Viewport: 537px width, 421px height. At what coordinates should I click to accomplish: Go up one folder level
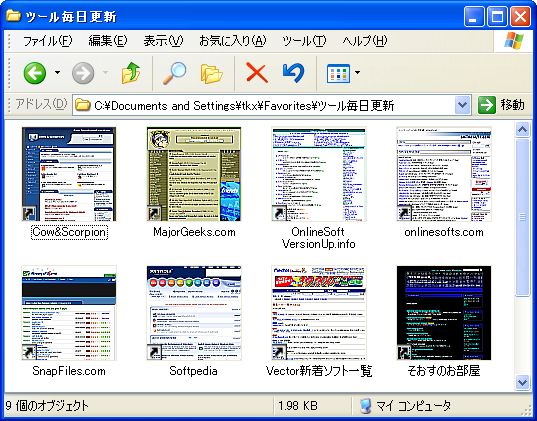click(x=131, y=73)
